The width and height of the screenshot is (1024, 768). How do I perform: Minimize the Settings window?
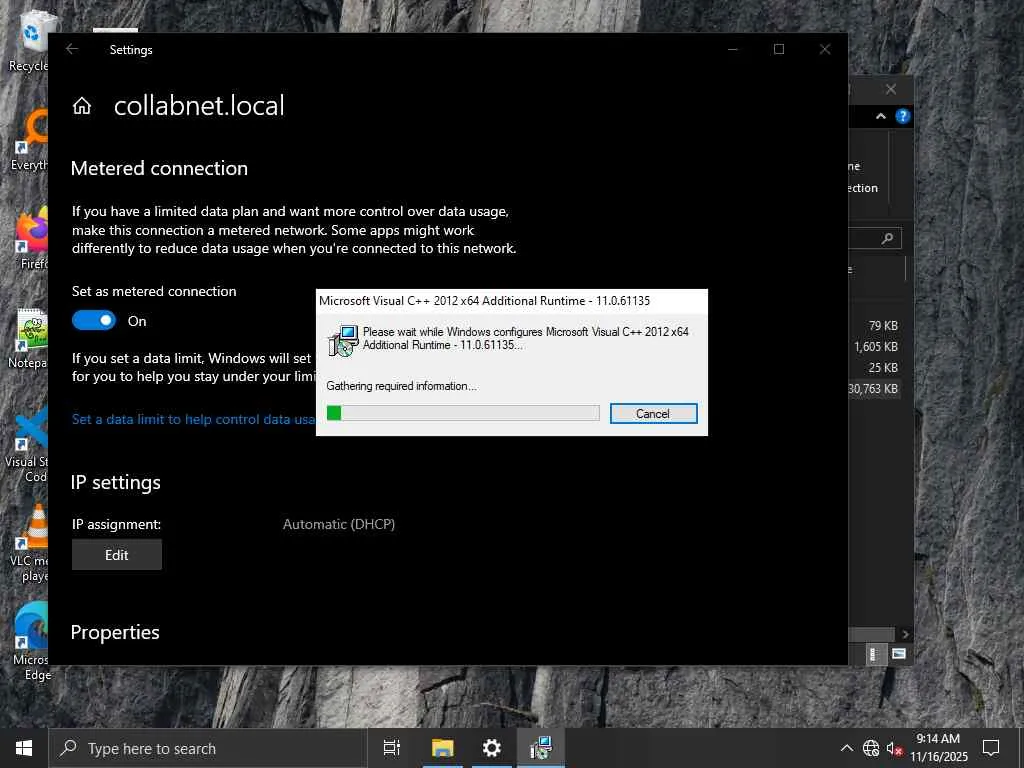(733, 49)
